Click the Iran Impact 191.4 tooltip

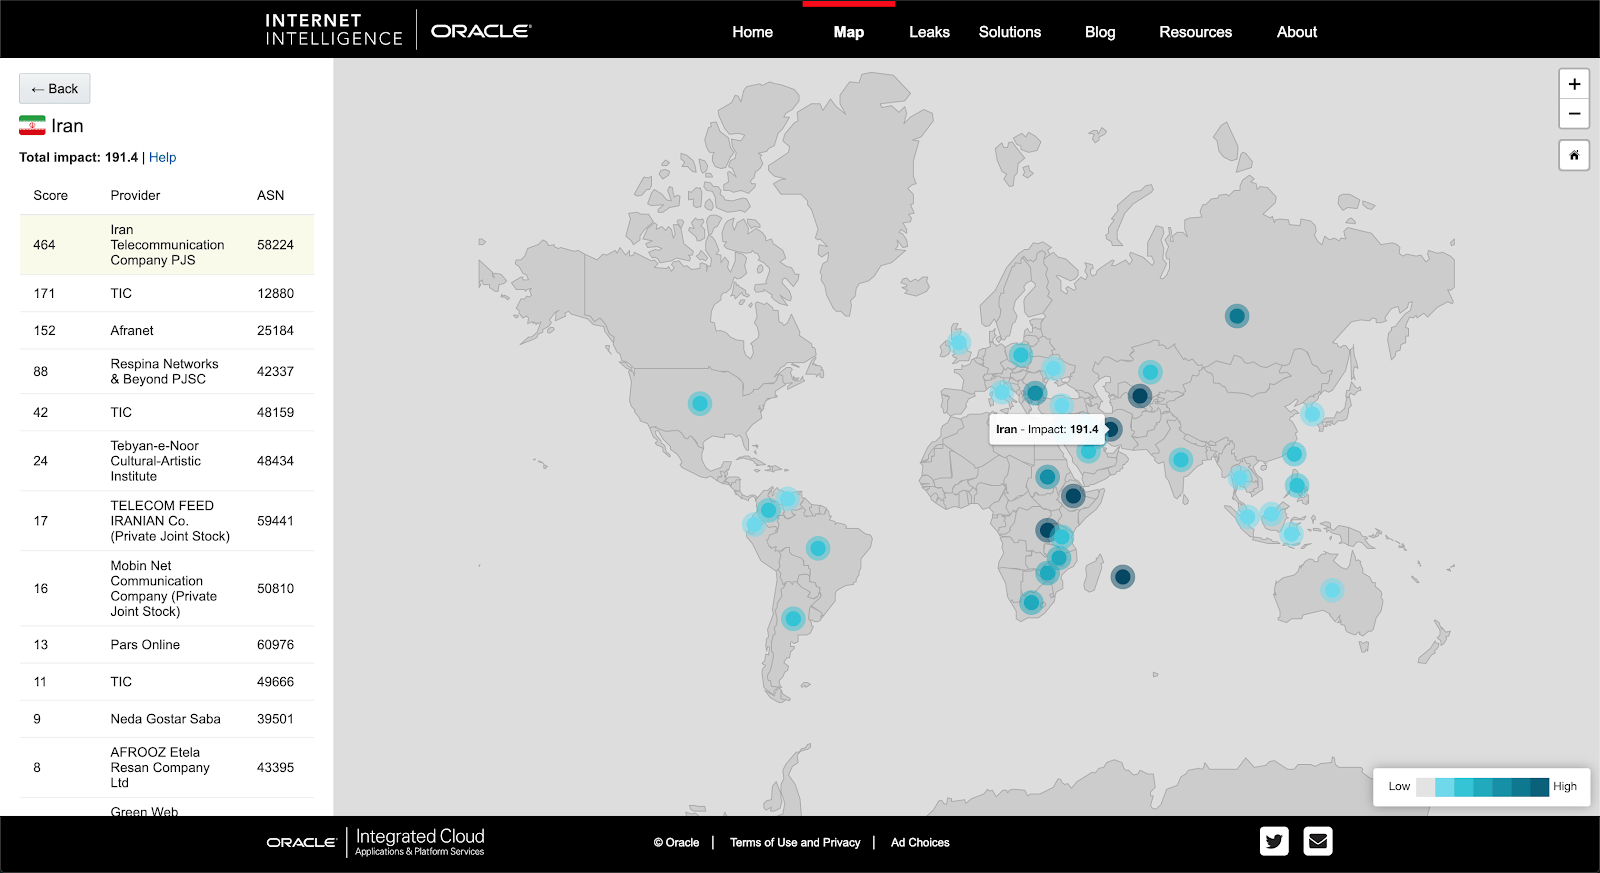coord(1047,429)
